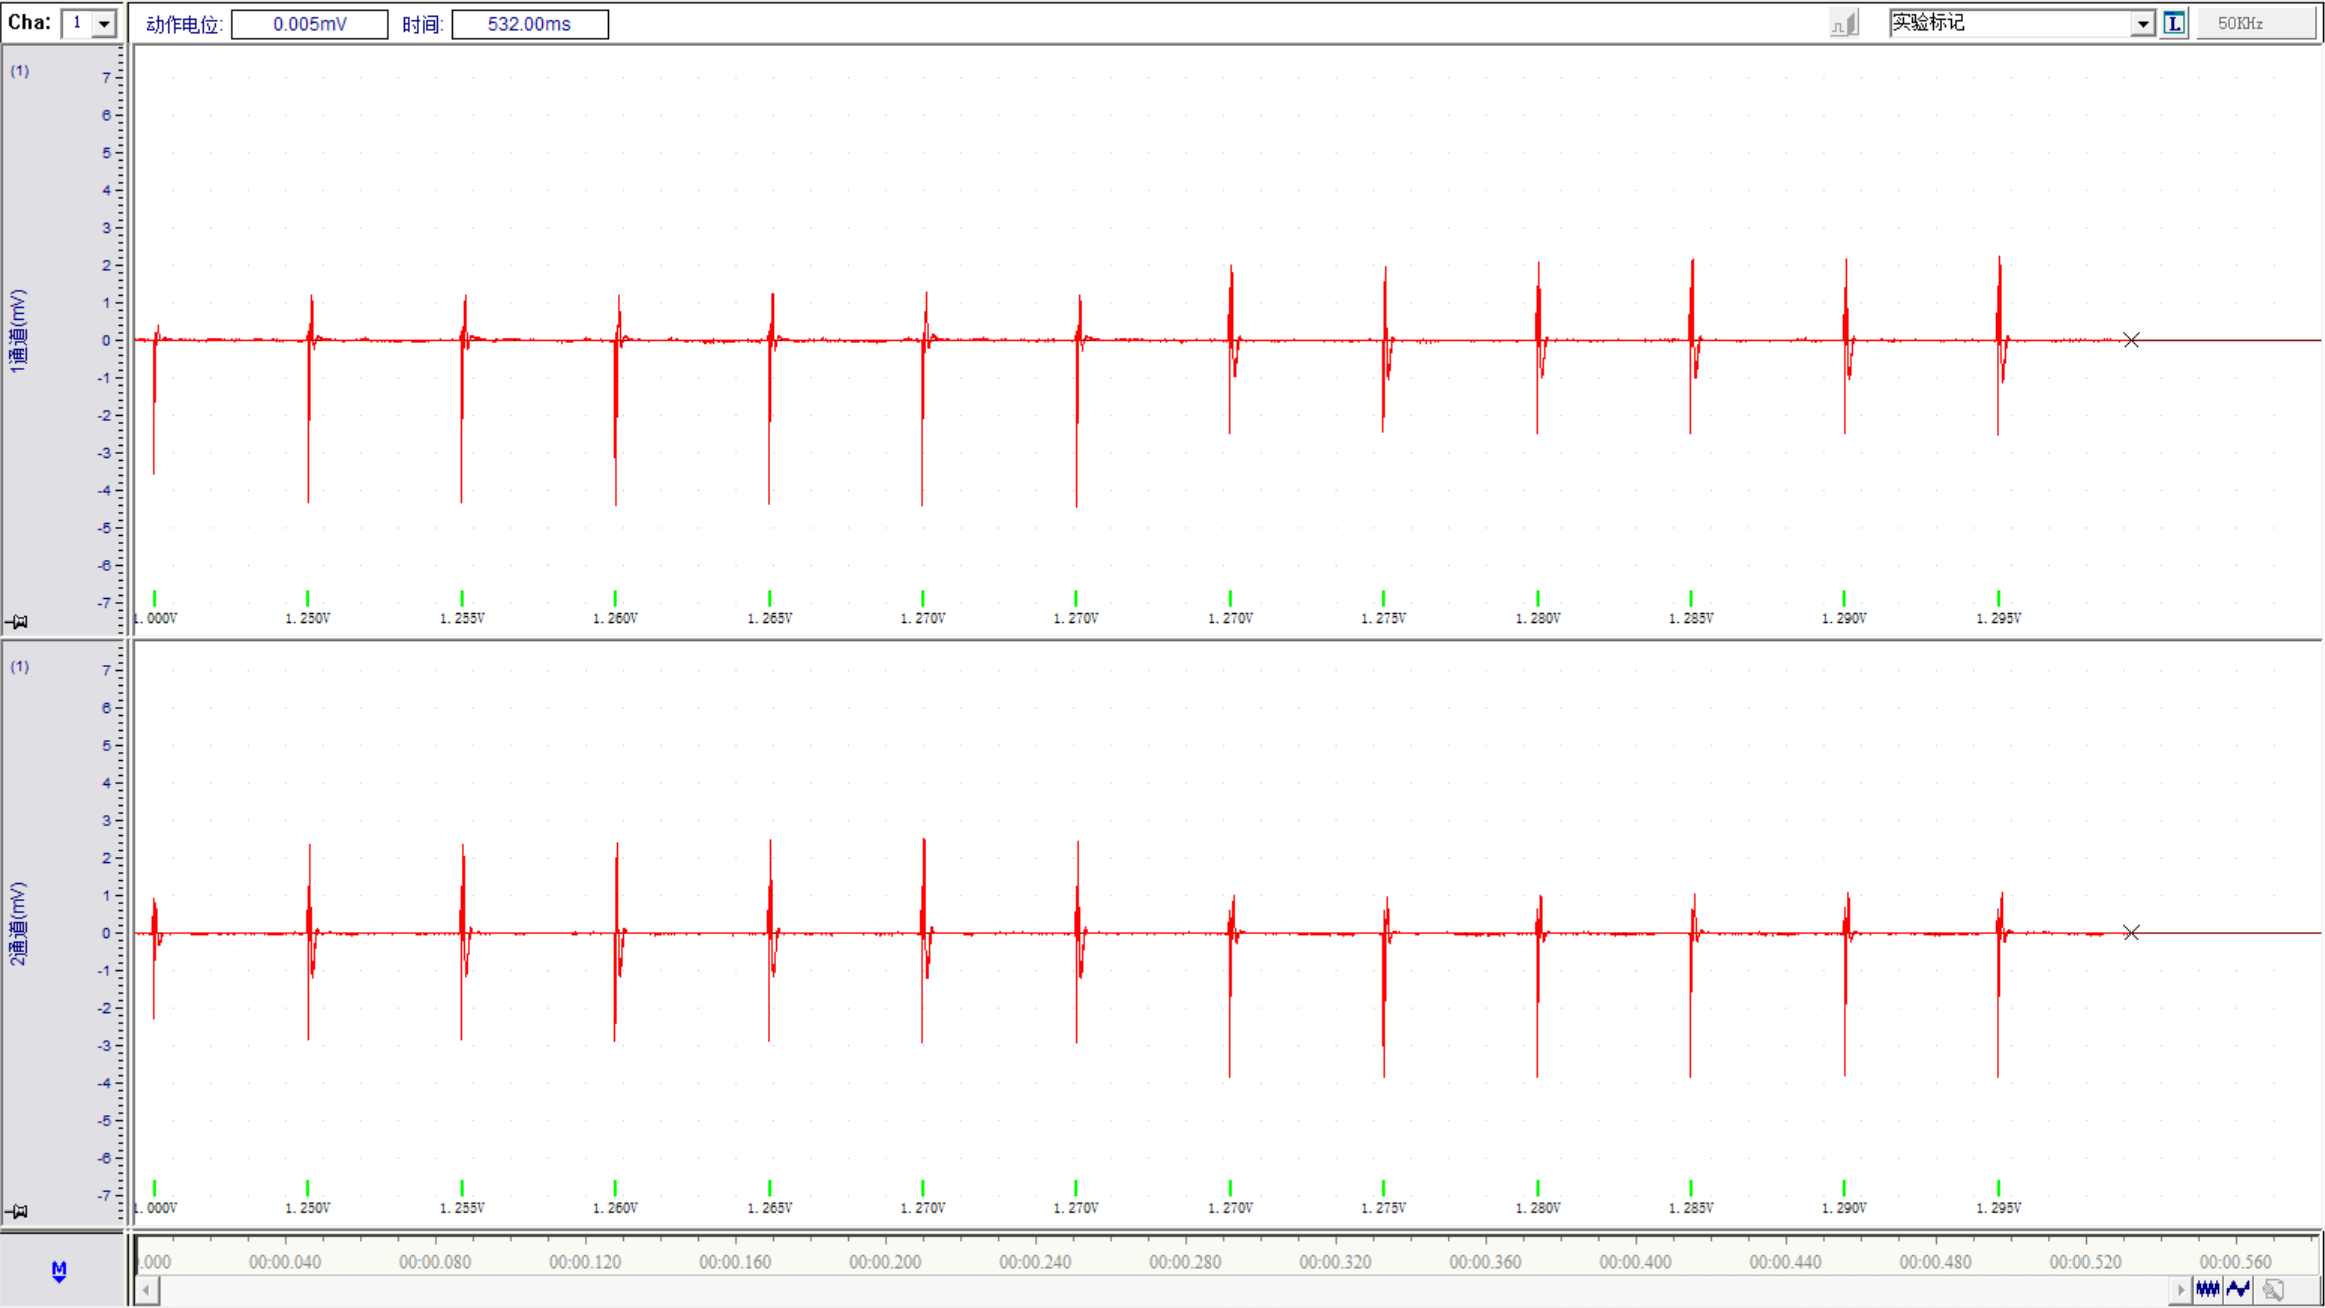2325x1308 pixels.
Task: Expand the 实验标记 dropdown list
Action: pos(2142,23)
